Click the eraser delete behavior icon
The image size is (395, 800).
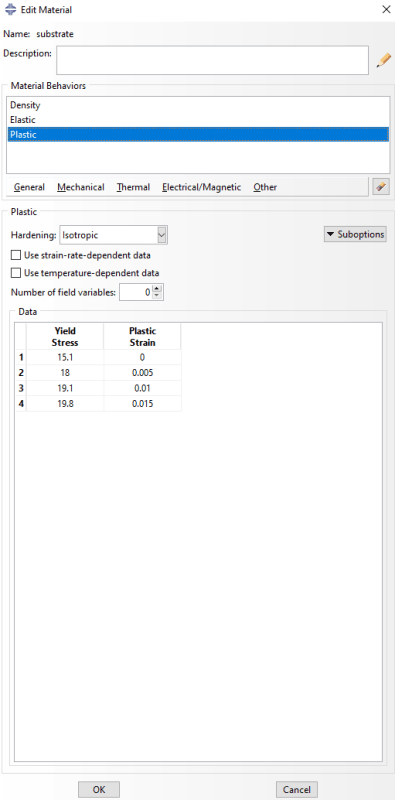381,187
